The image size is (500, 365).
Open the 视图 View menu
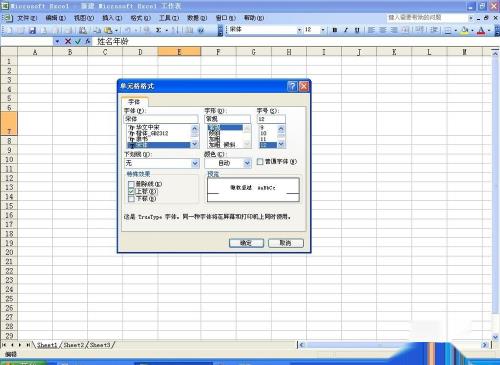[84, 18]
